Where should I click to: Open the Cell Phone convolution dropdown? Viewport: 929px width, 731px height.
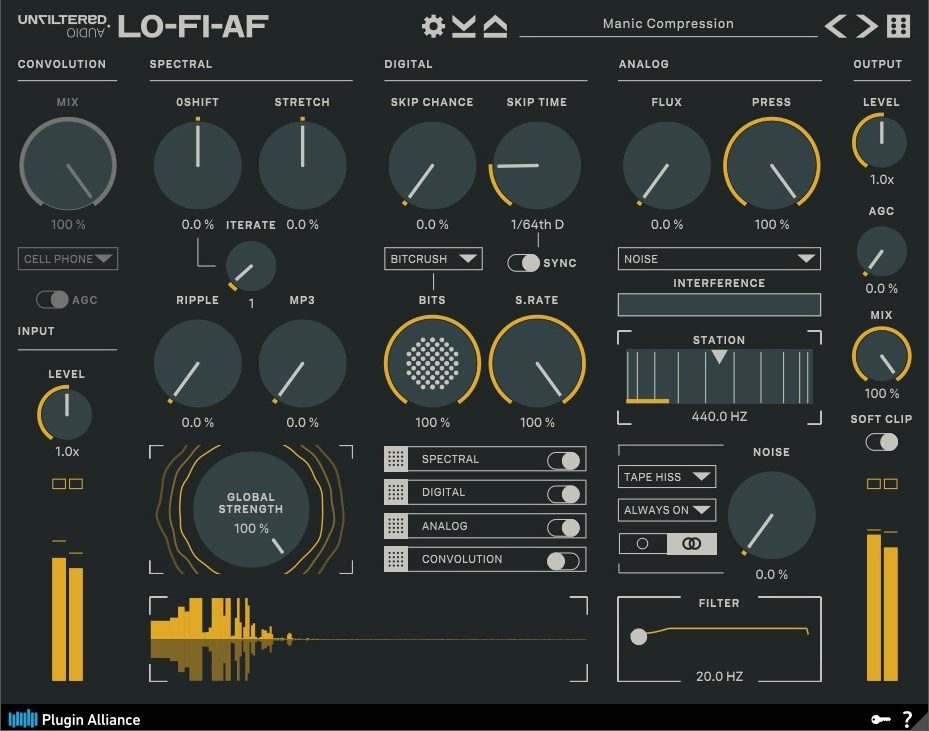(x=67, y=259)
